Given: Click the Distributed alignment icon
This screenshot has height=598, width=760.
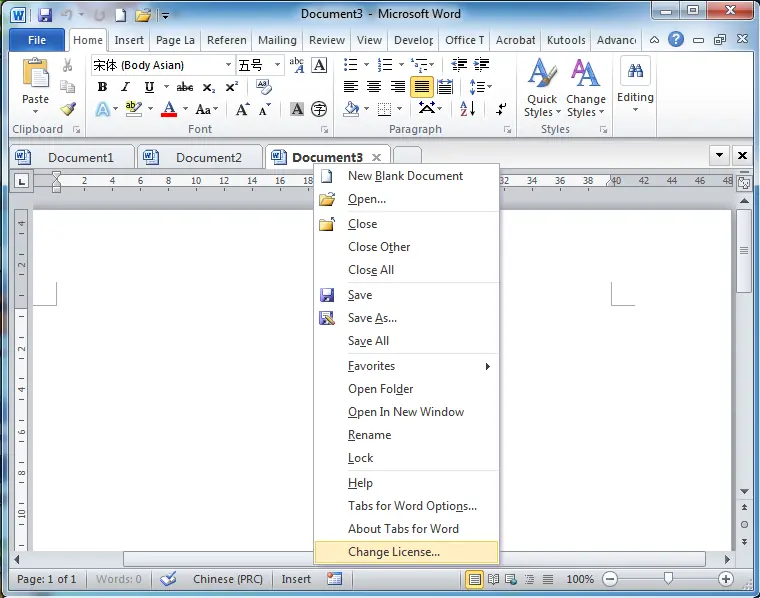Looking at the screenshot, I should [445, 87].
